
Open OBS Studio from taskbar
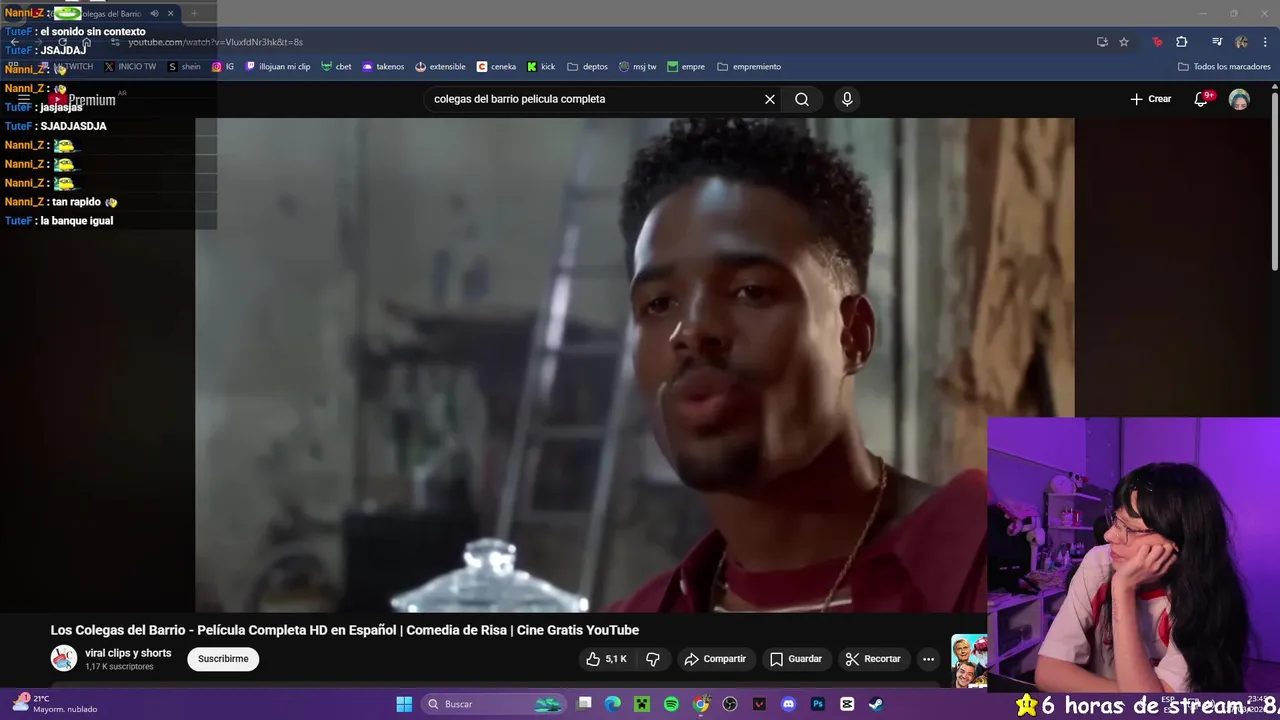(x=730, y=704)
